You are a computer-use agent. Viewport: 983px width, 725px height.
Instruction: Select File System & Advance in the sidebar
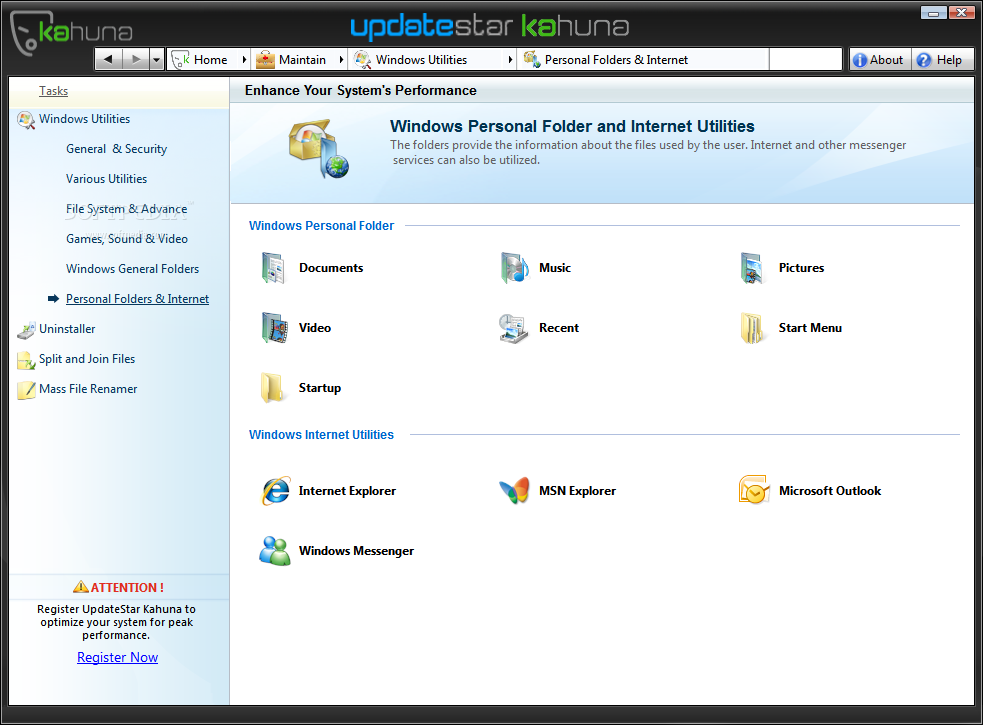click(x=127, y=209)
